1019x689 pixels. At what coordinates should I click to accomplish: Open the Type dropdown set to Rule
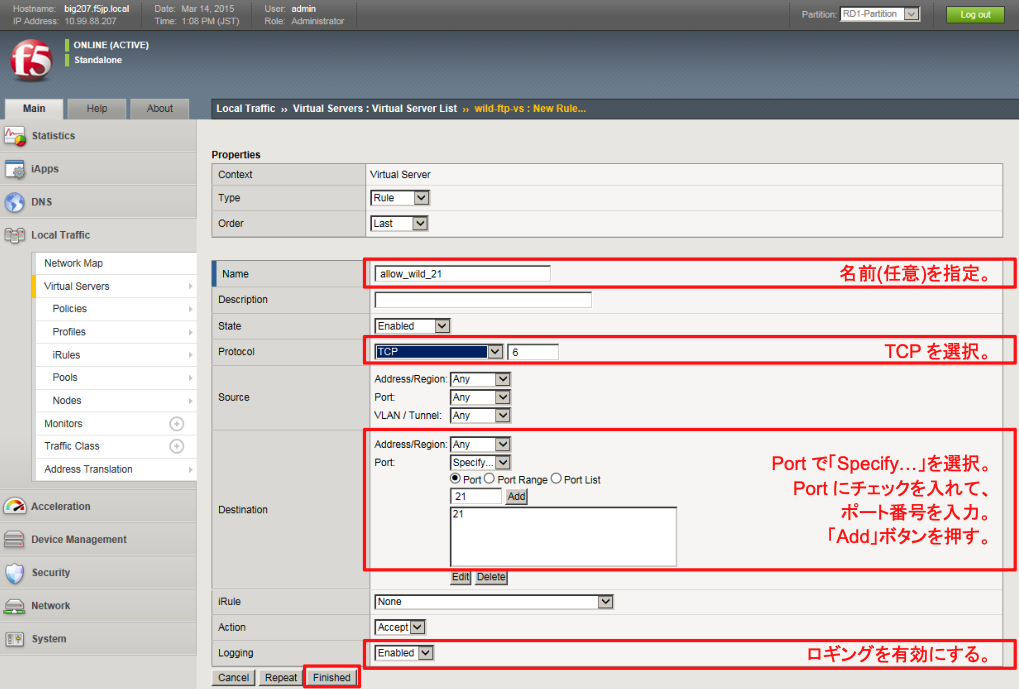400,198
